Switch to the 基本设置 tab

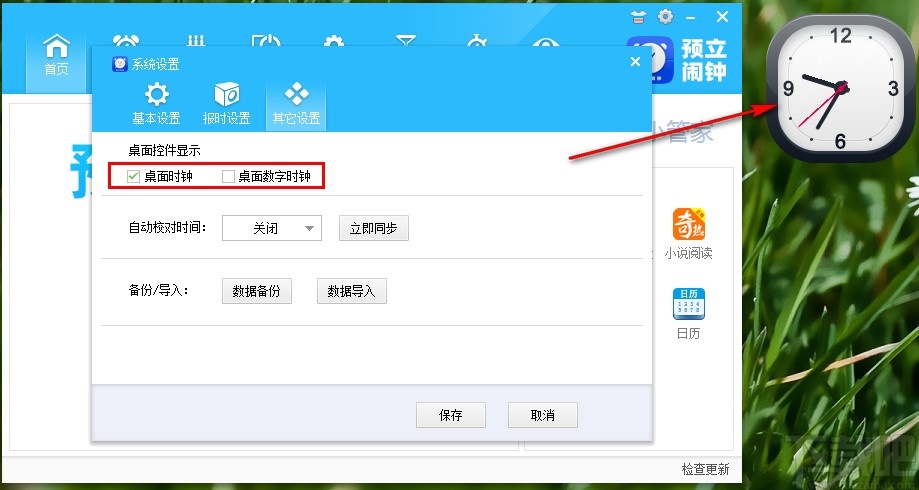(156, 104)
